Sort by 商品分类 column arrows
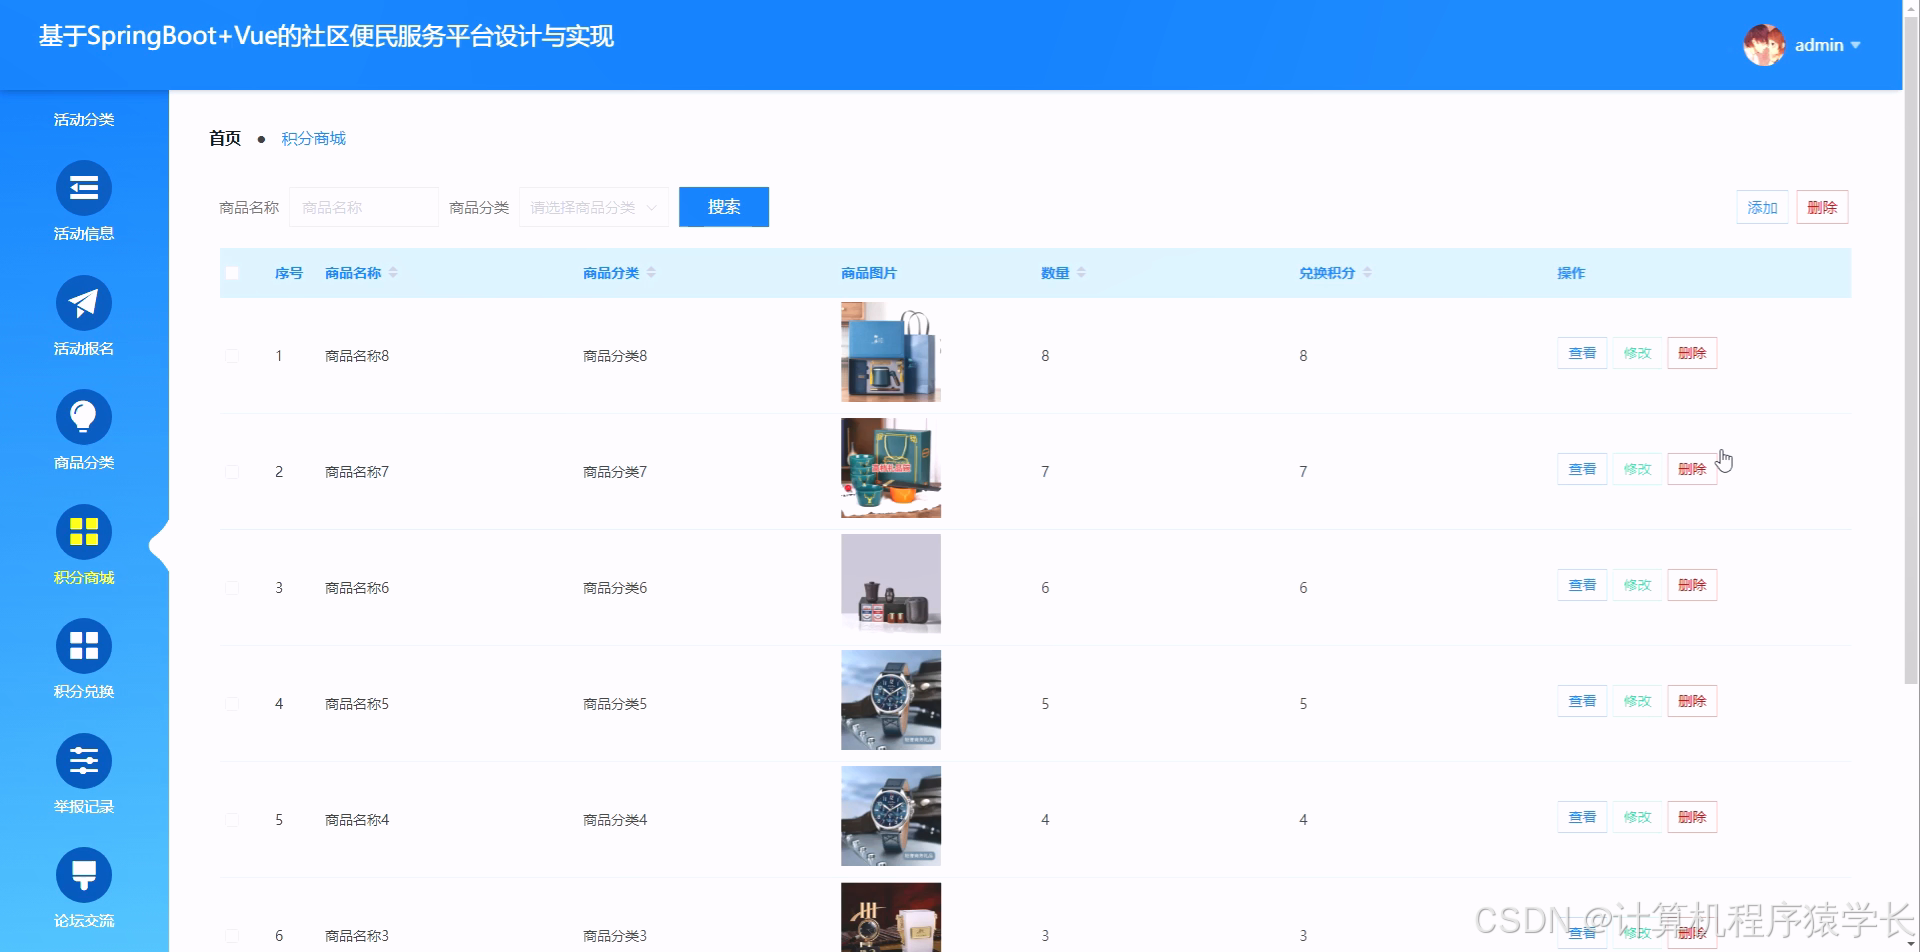 (x=651, y=273)
